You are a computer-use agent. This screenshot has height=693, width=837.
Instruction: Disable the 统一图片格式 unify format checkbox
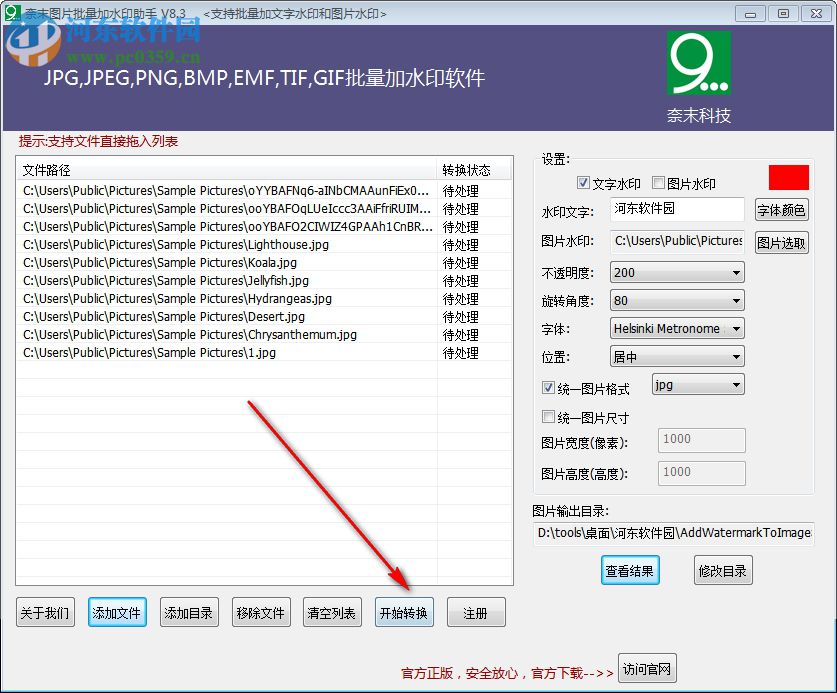548,388
